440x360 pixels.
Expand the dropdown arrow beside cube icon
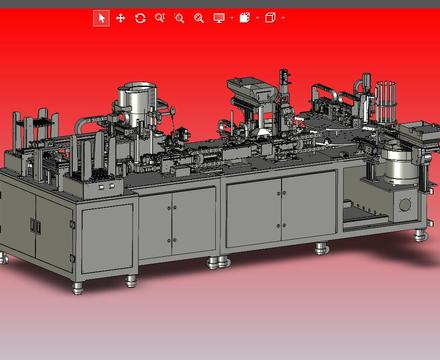coord(283,18)
